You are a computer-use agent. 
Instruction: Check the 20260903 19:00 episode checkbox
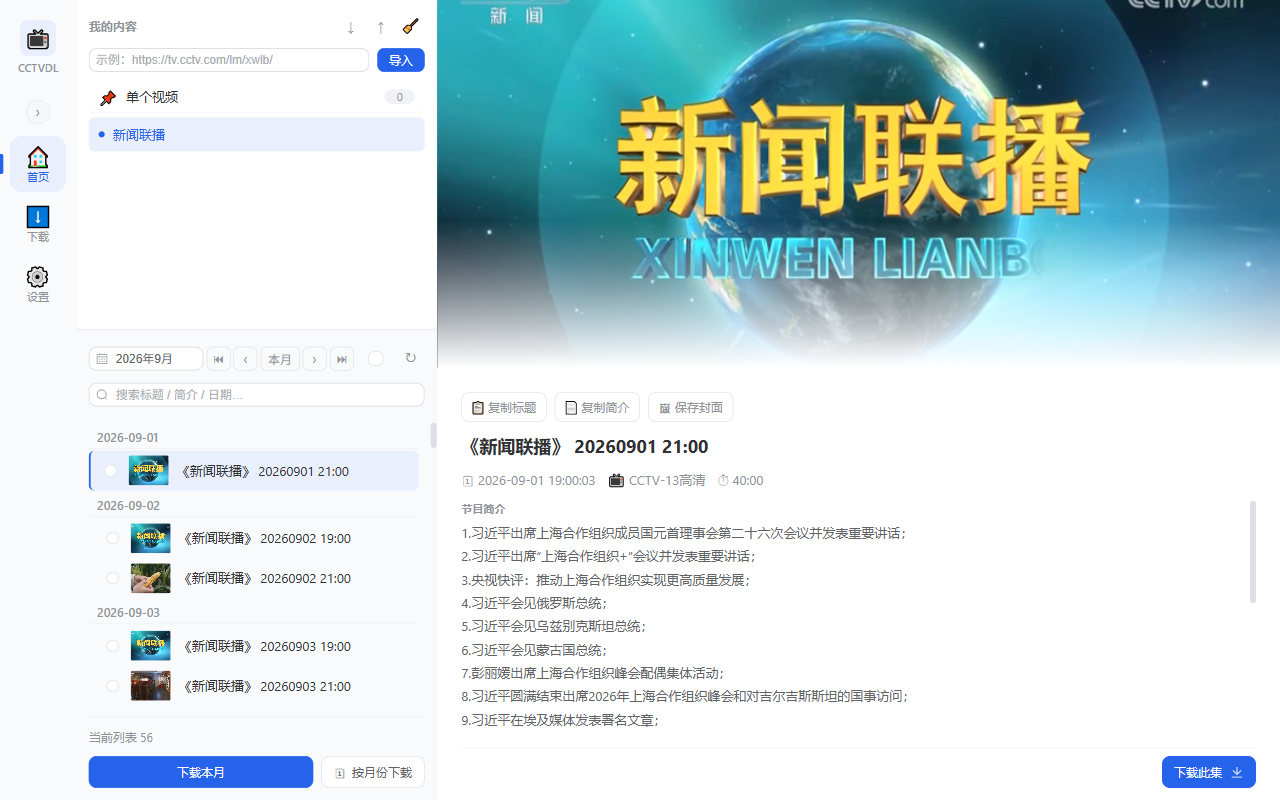113,646
